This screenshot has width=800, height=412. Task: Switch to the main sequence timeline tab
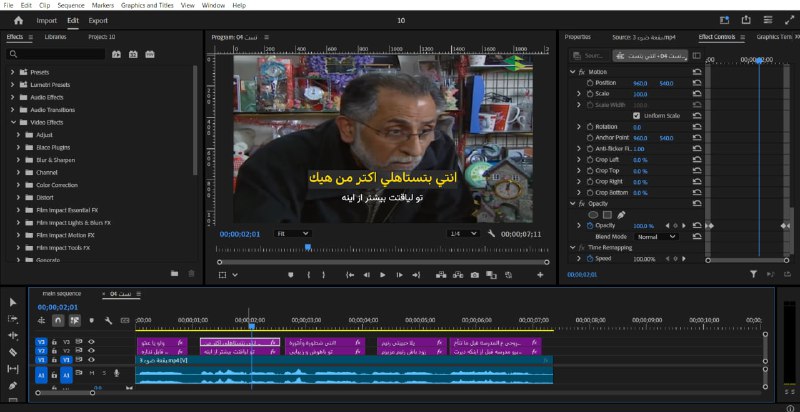(61, 294)
